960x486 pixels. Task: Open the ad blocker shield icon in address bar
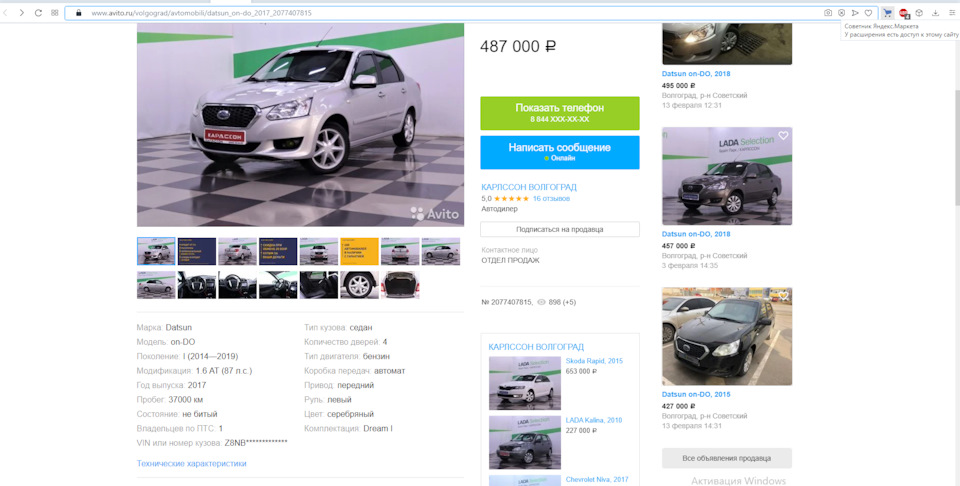pos(841,12)
